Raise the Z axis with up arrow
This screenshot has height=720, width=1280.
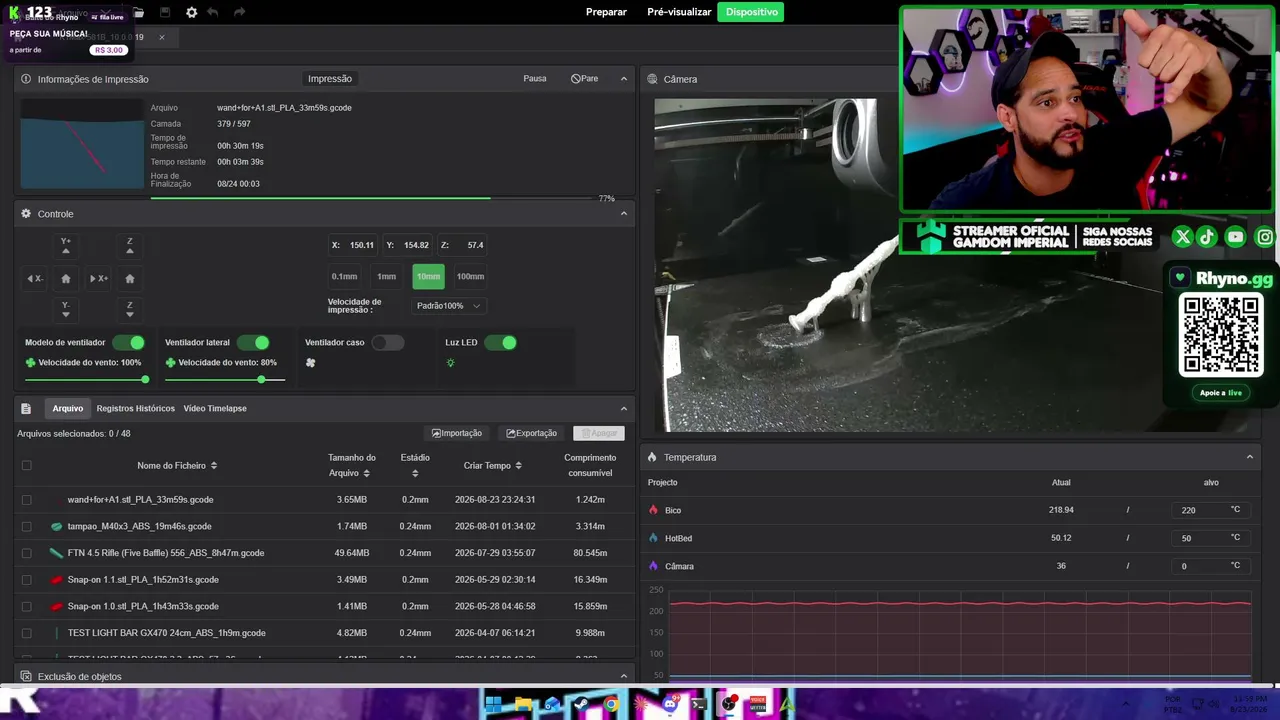[130, 246]
